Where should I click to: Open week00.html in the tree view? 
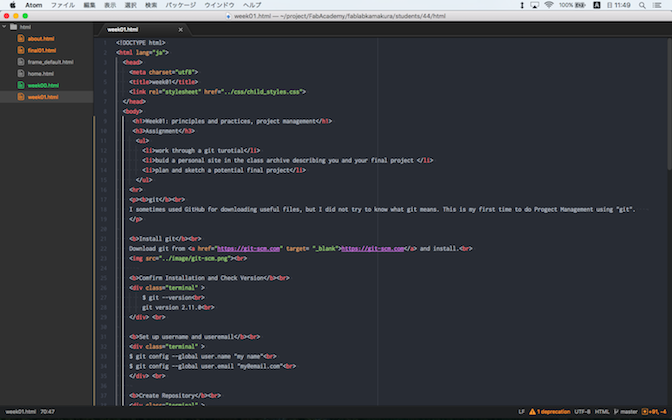[x=43, y=85]
